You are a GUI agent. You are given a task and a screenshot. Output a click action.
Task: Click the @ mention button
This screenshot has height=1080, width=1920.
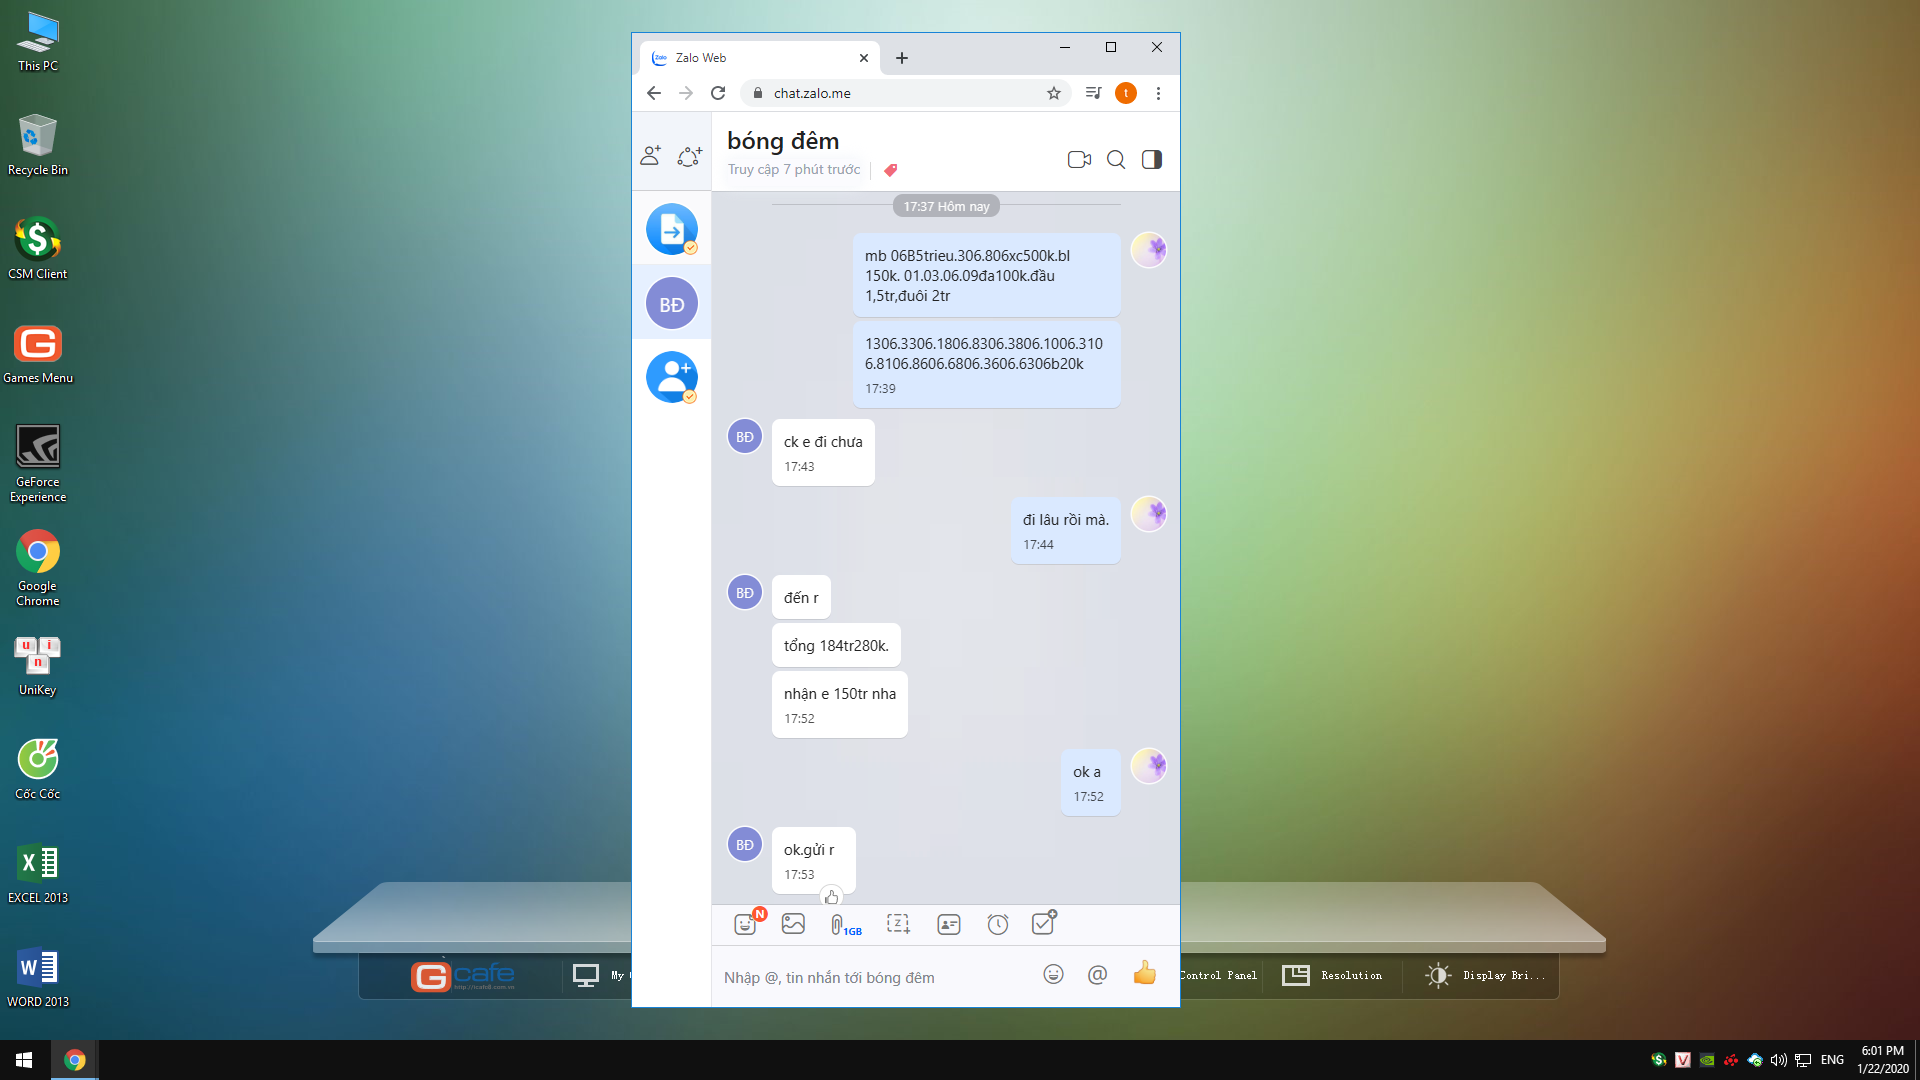pyautogui.click(x=1097, y=974)
